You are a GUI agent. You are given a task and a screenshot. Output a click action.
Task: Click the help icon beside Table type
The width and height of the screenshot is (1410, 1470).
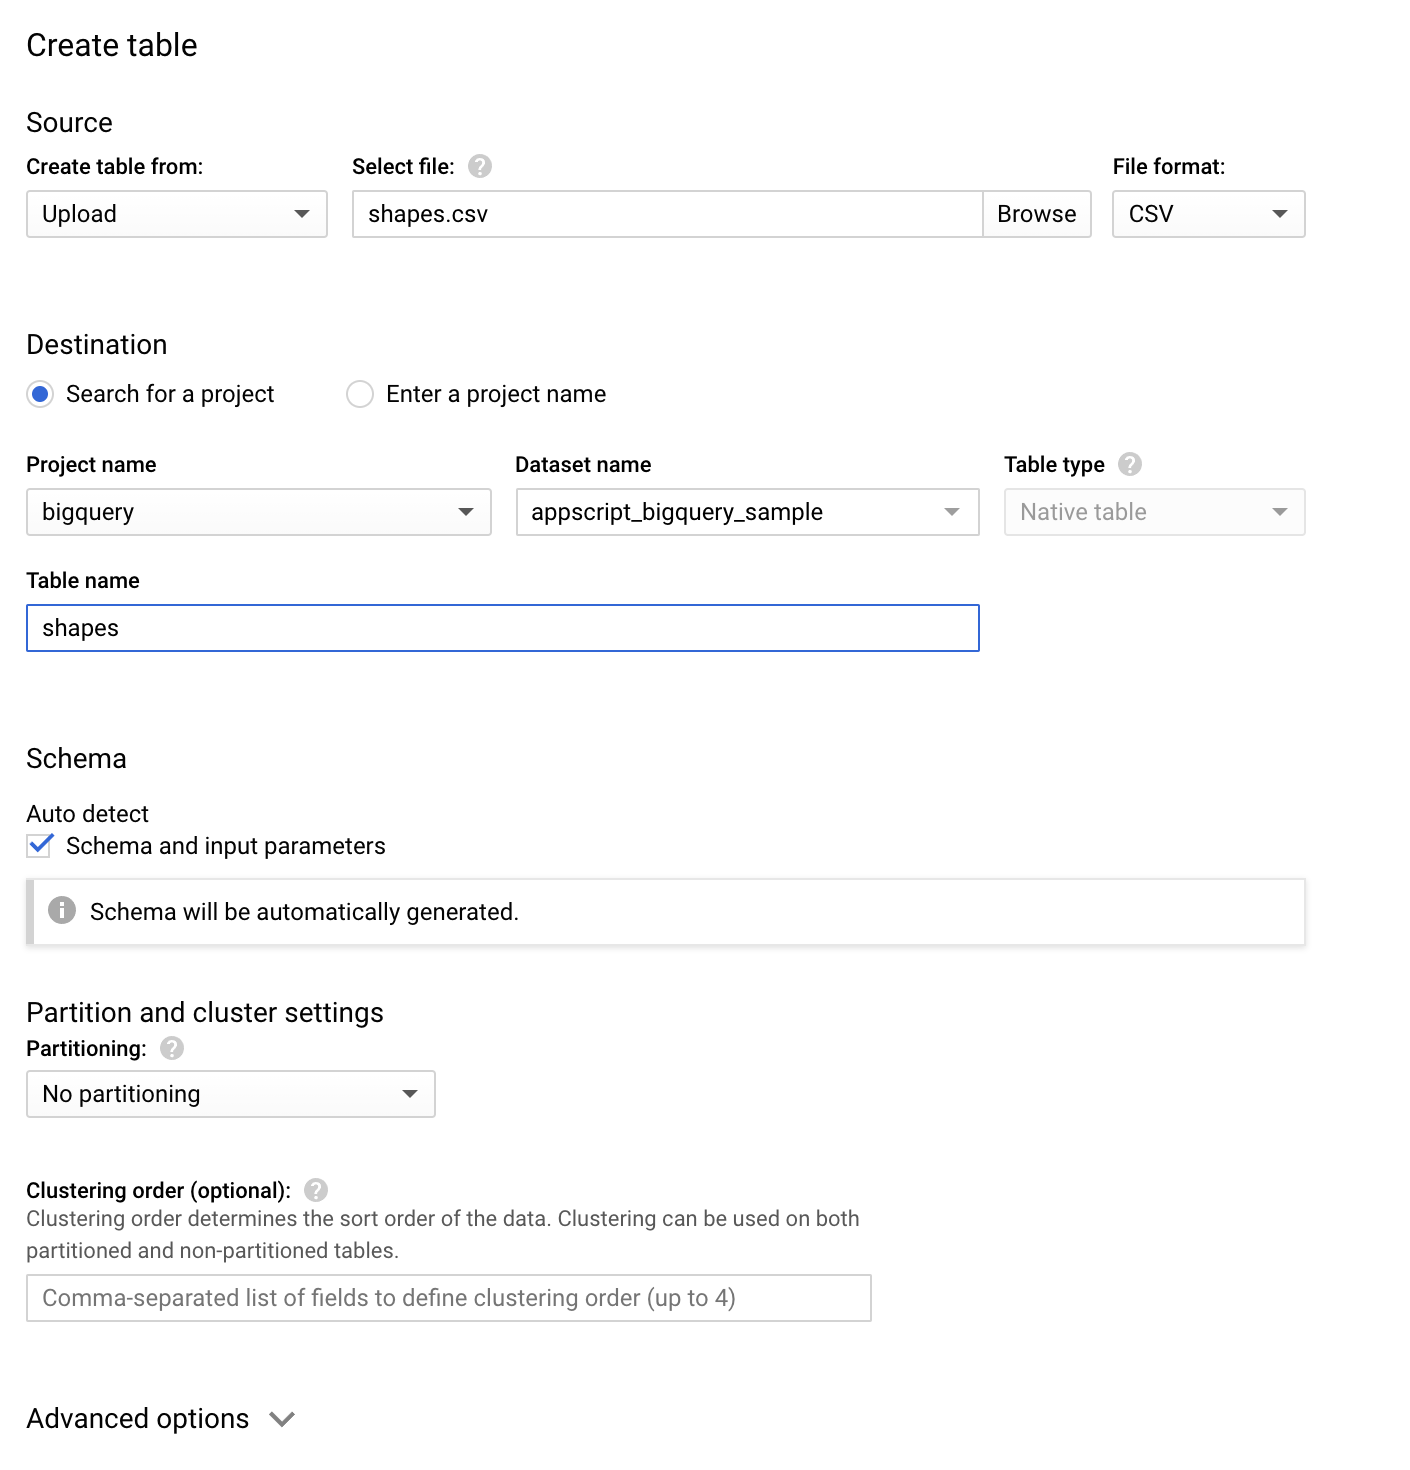[1129, 464]
